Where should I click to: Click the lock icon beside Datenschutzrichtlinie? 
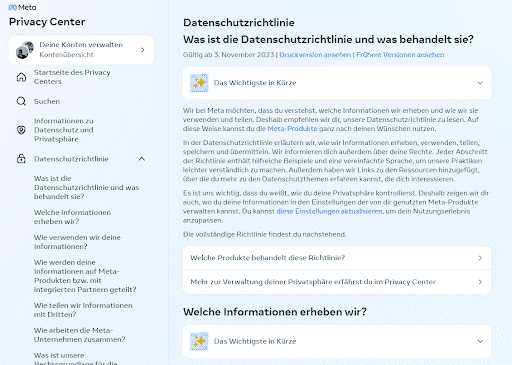point(21,159)
